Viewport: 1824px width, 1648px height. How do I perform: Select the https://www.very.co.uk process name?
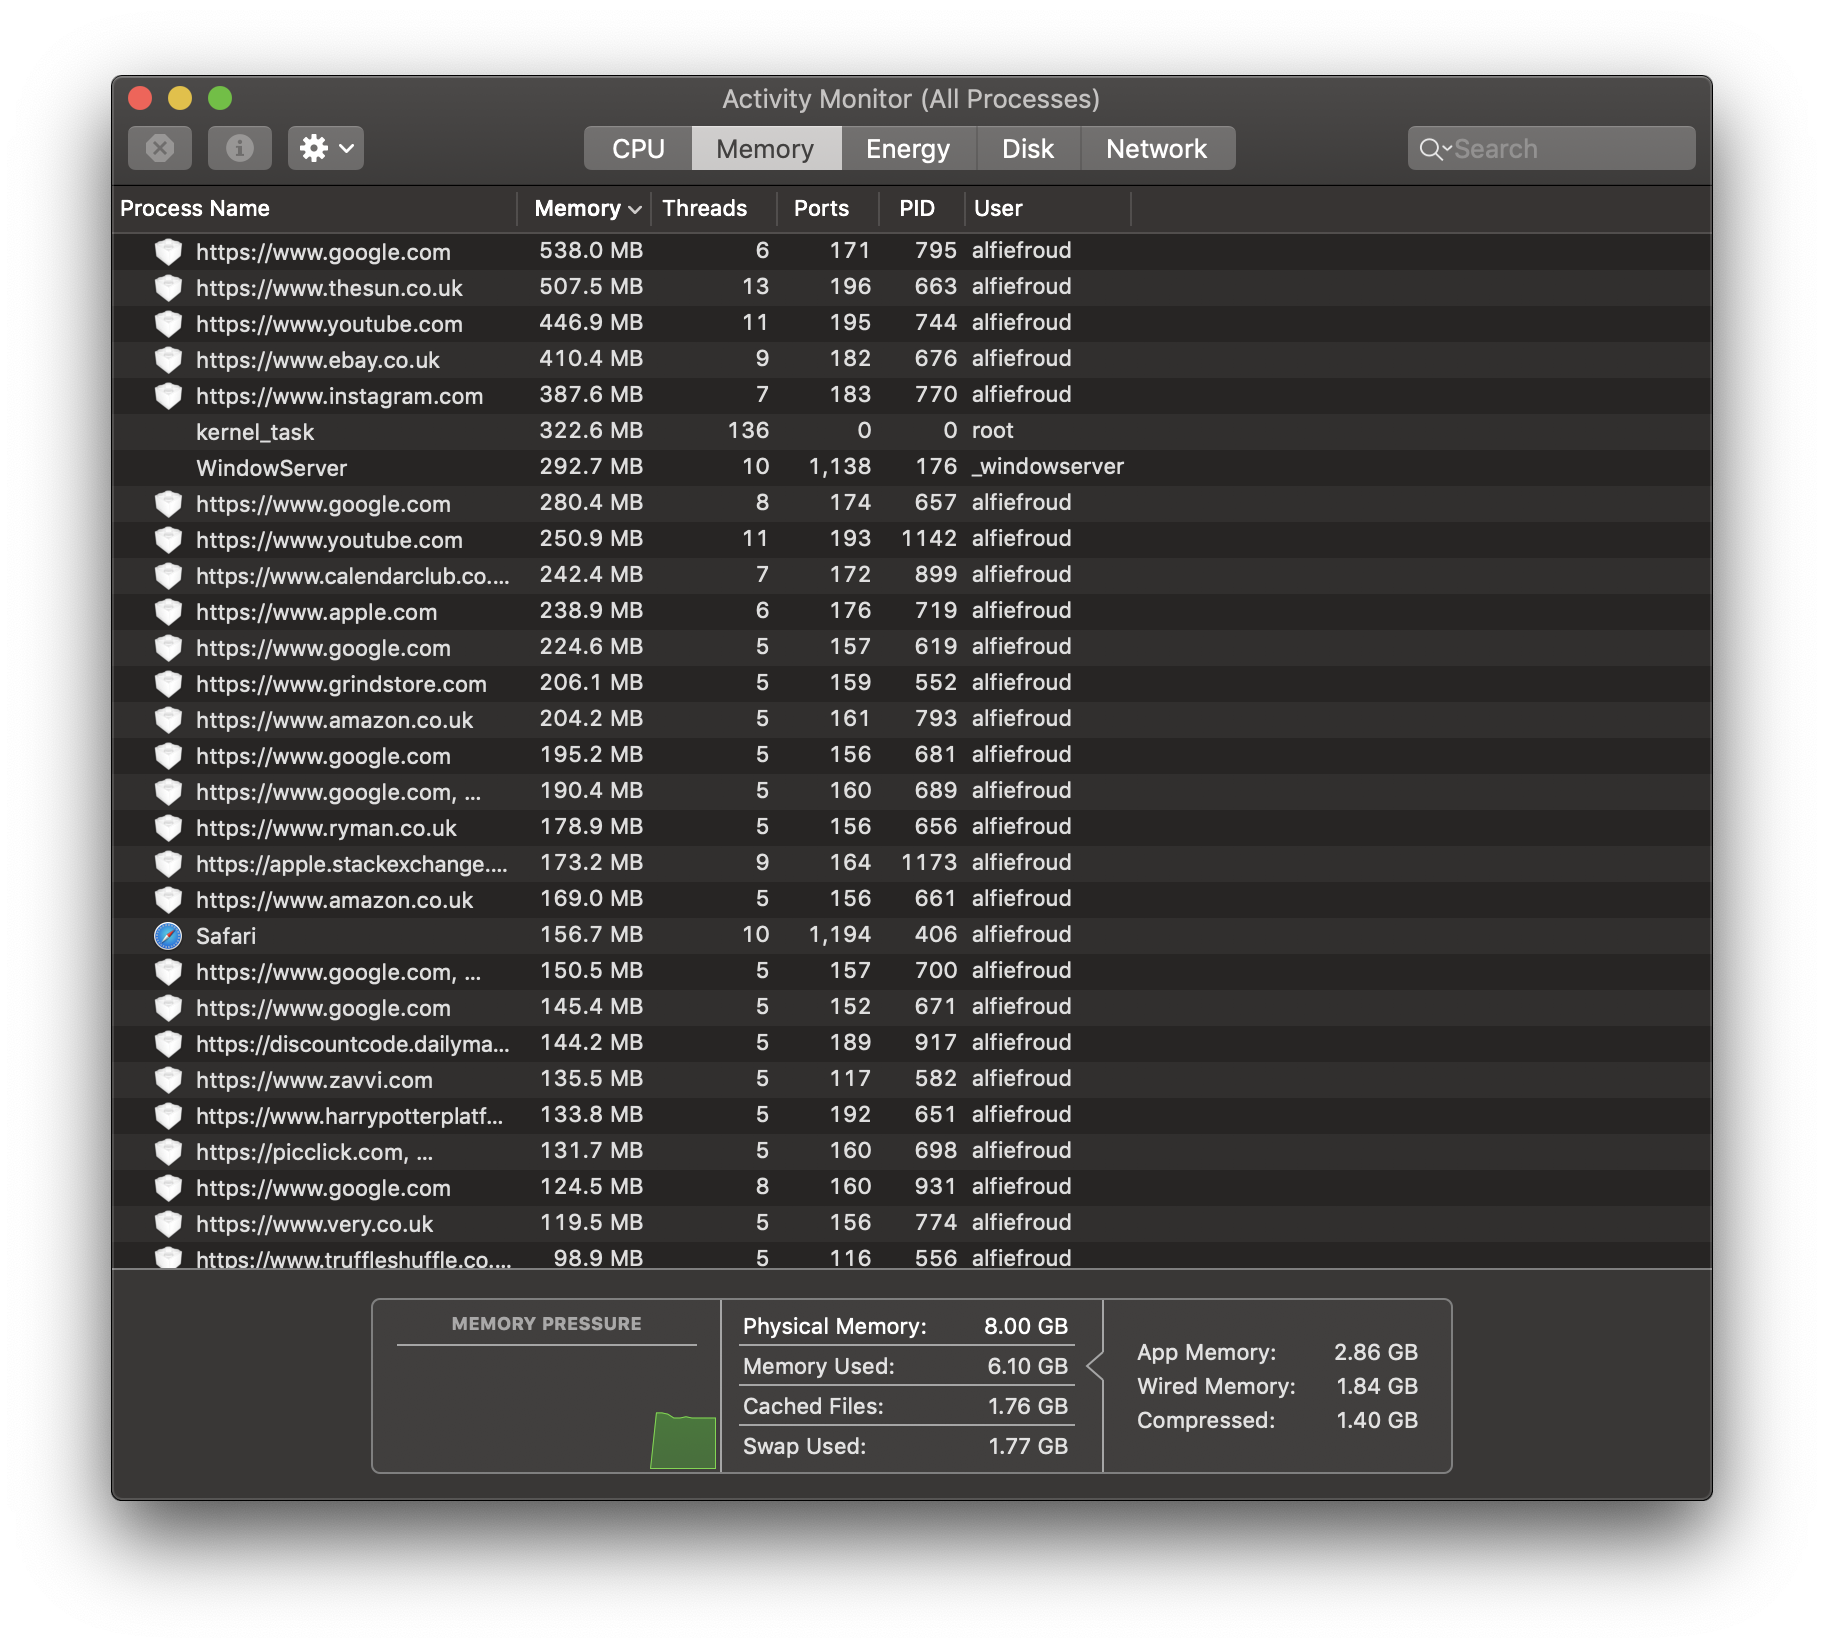coord(314,1224)
